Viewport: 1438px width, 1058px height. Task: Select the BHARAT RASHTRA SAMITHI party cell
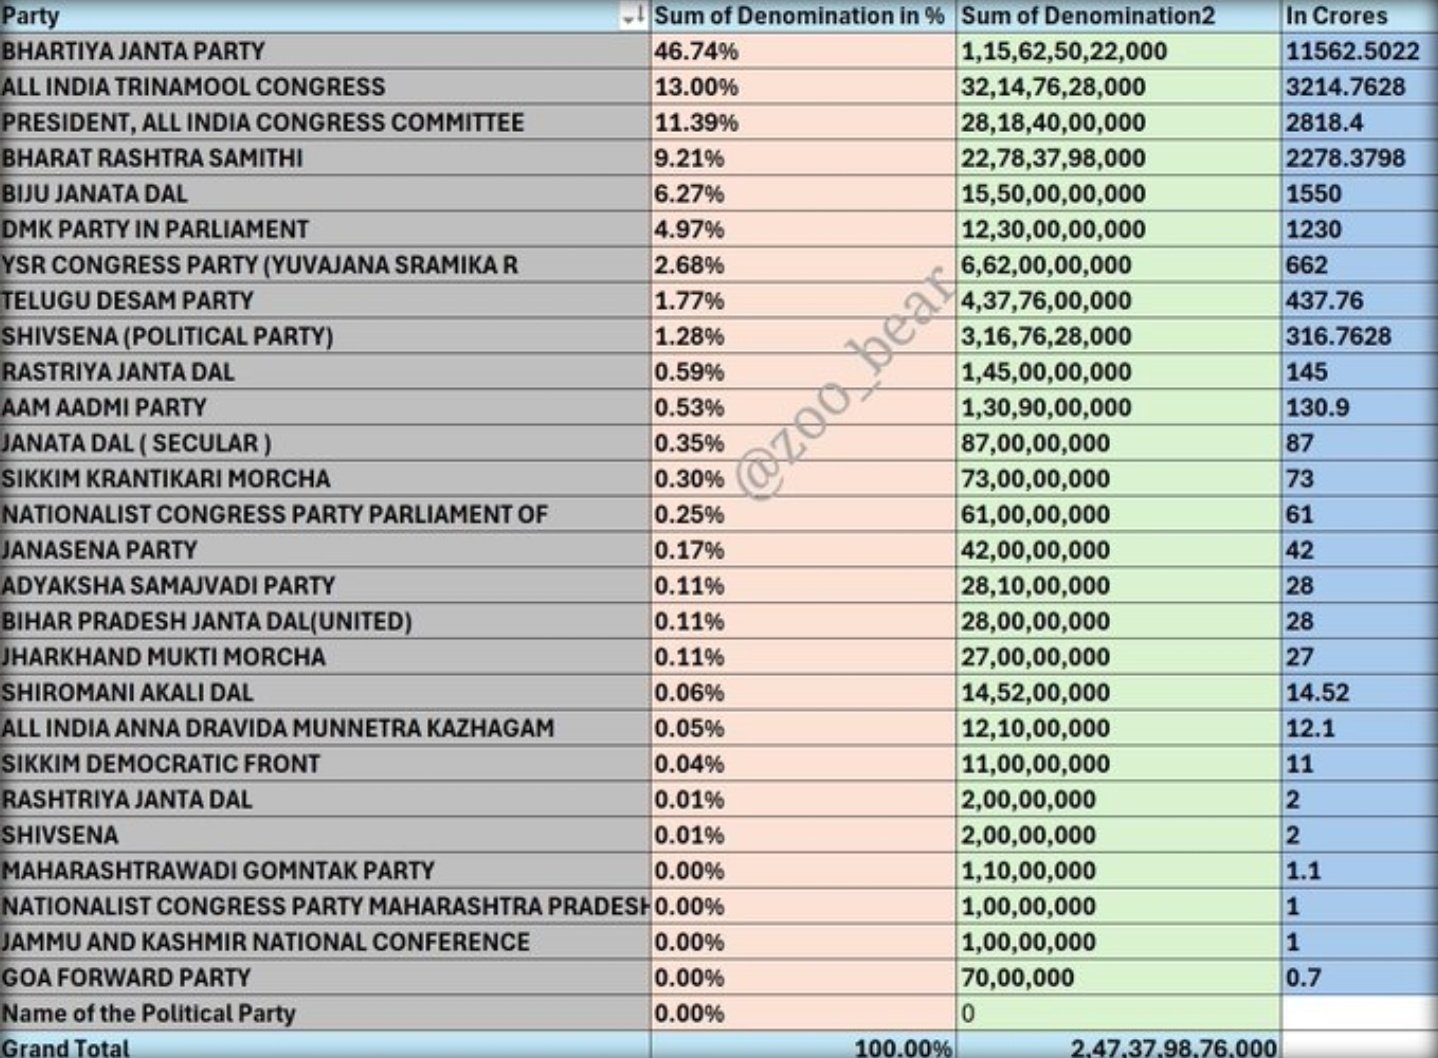click(x=152, y=158)
